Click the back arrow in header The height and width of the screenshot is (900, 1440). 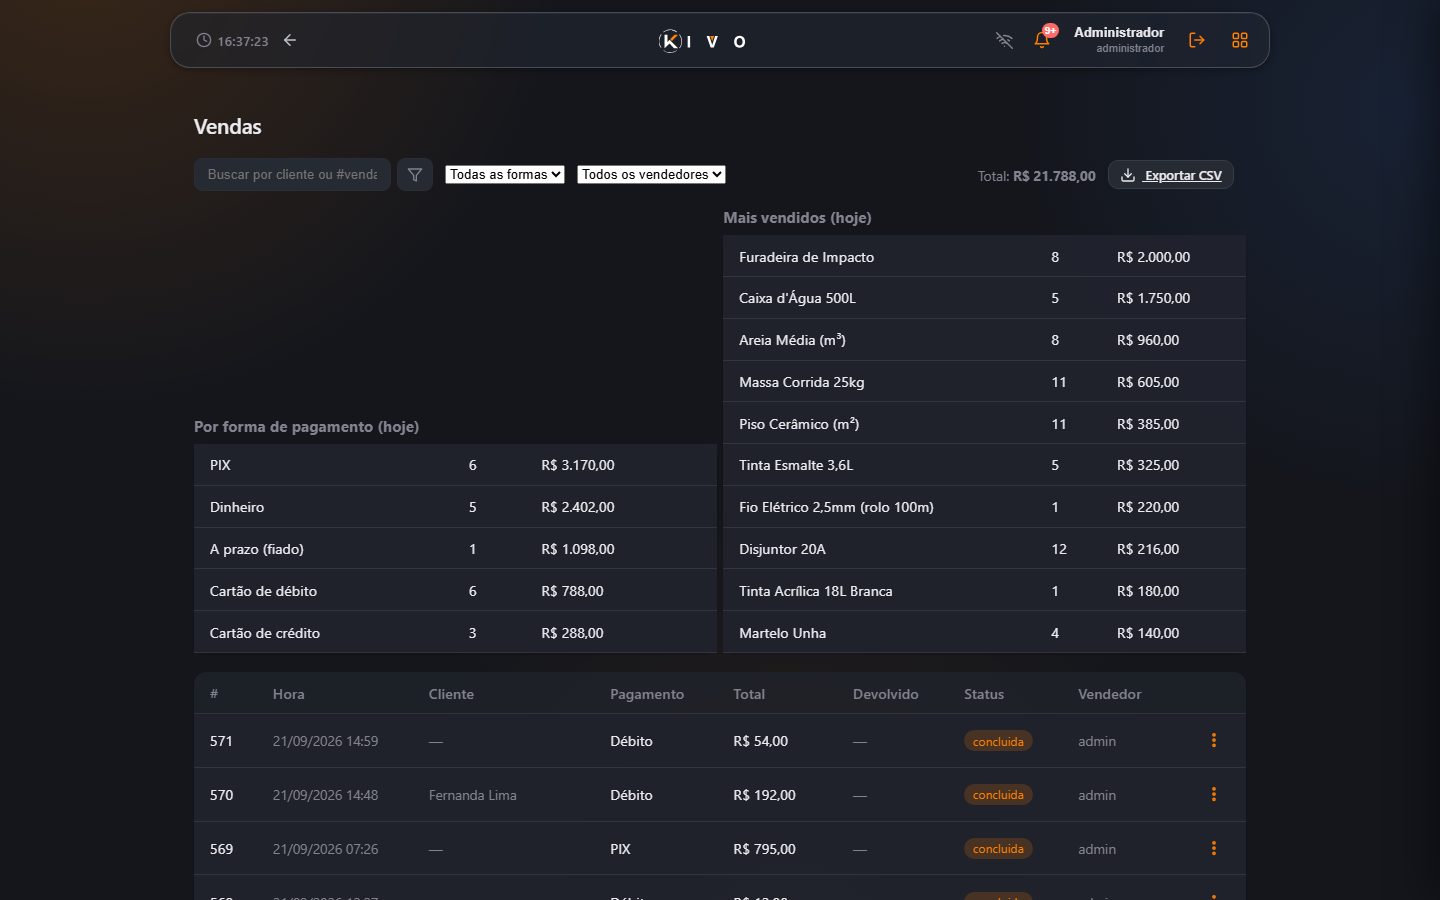coord(290,40)
